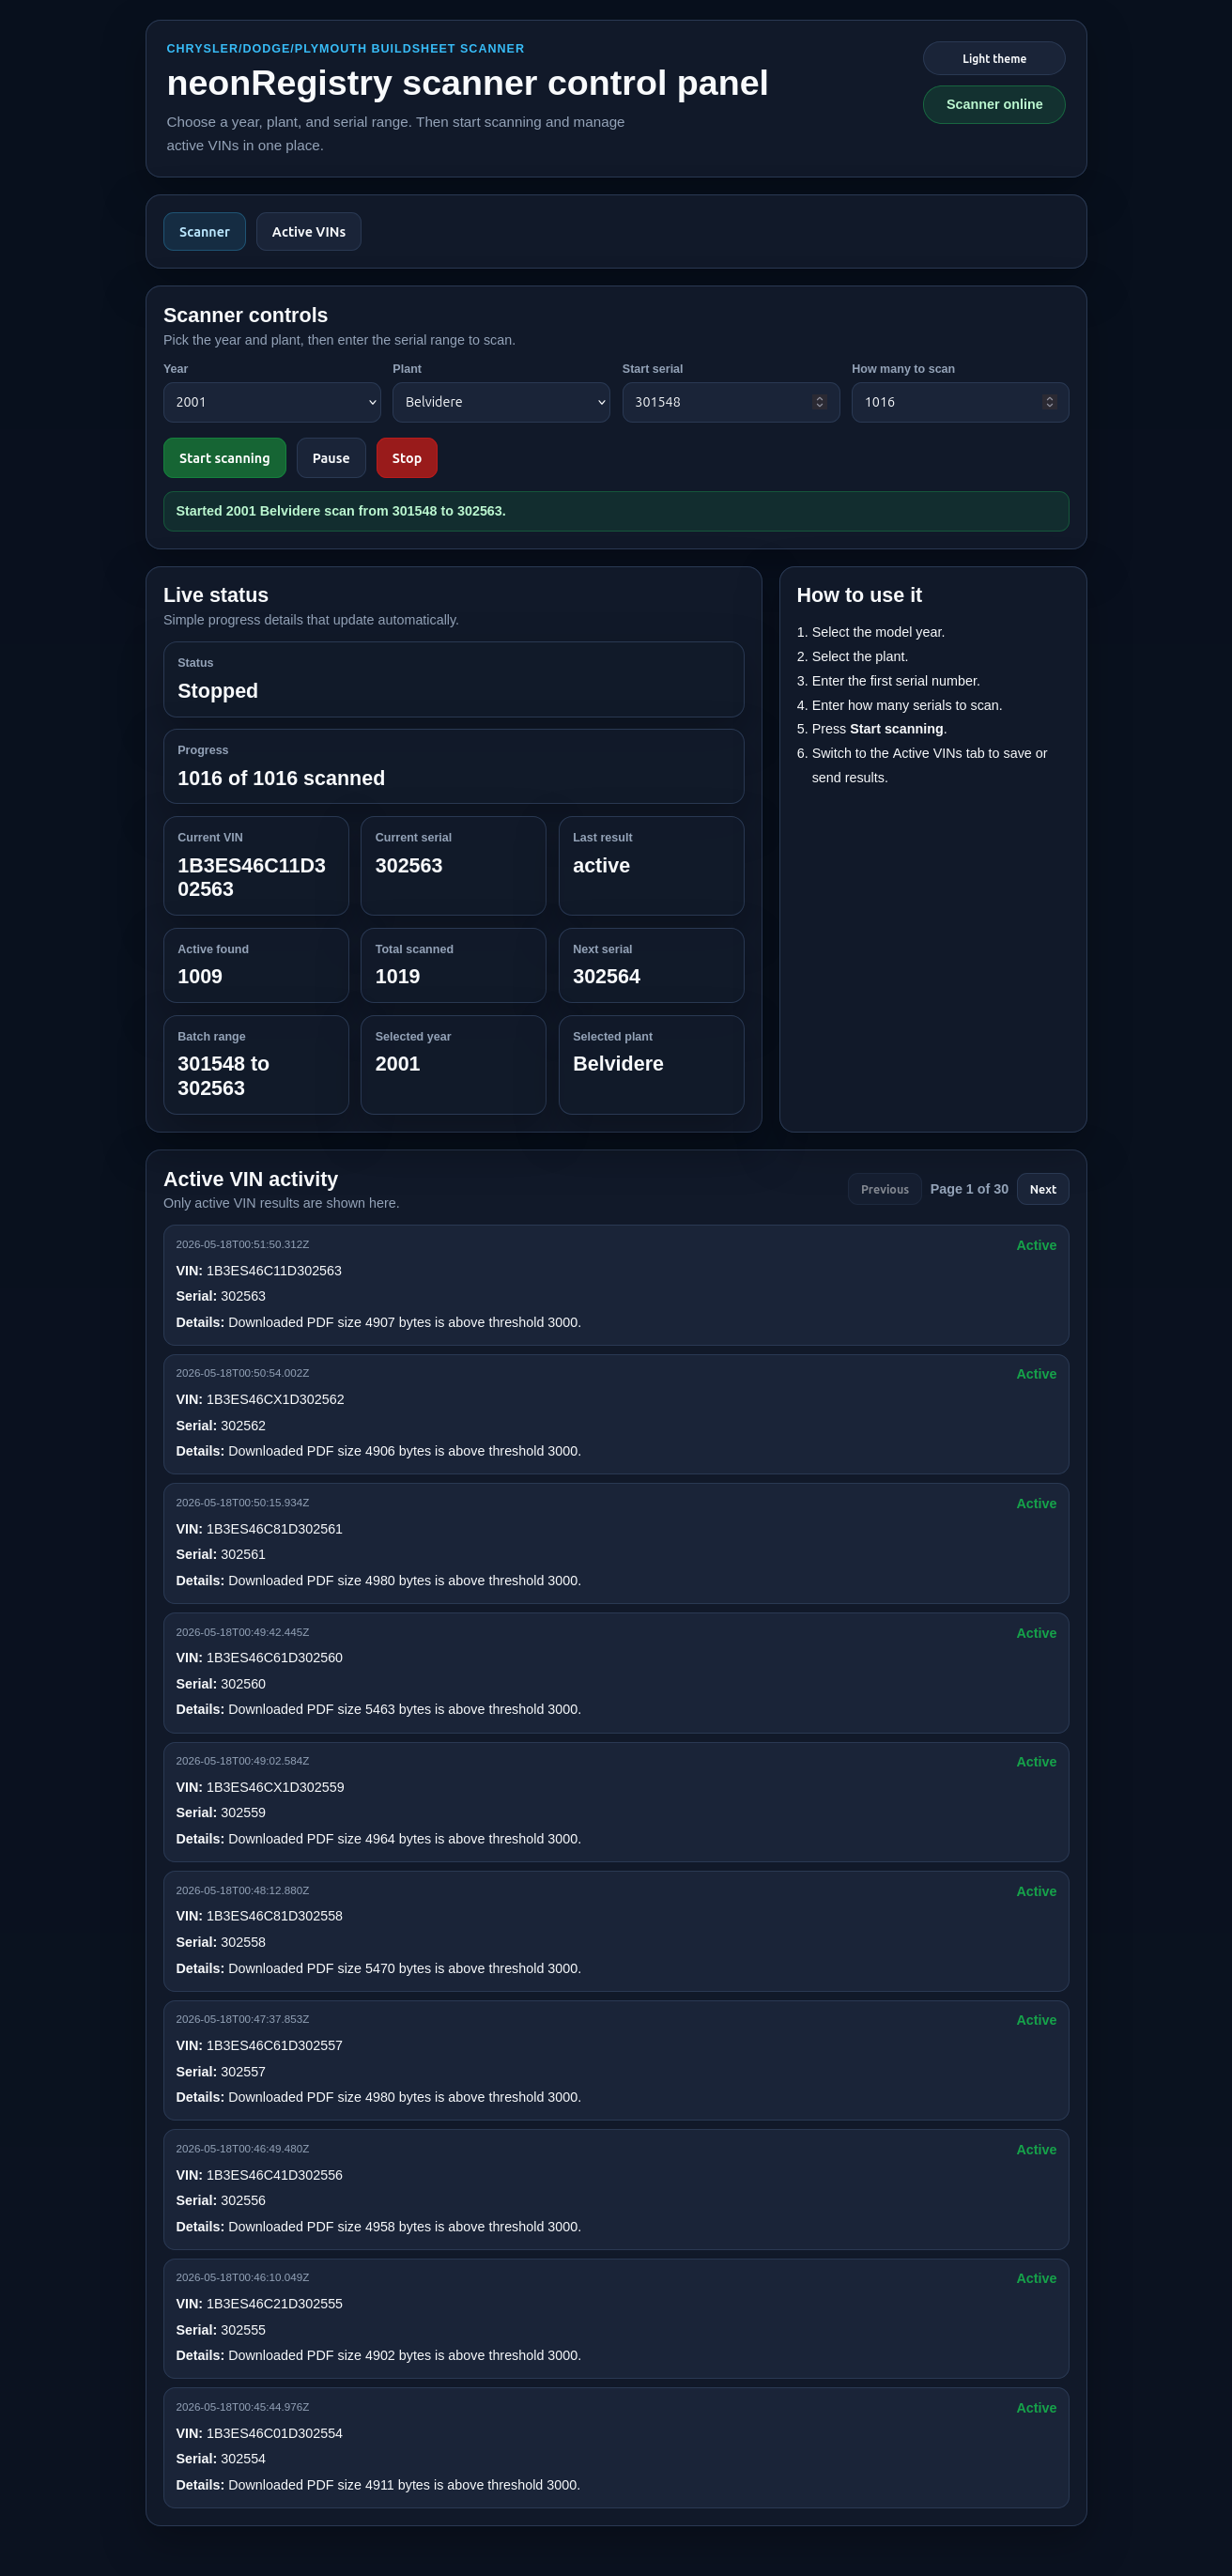Click the Next serial value 302564

tap(606, 976)
